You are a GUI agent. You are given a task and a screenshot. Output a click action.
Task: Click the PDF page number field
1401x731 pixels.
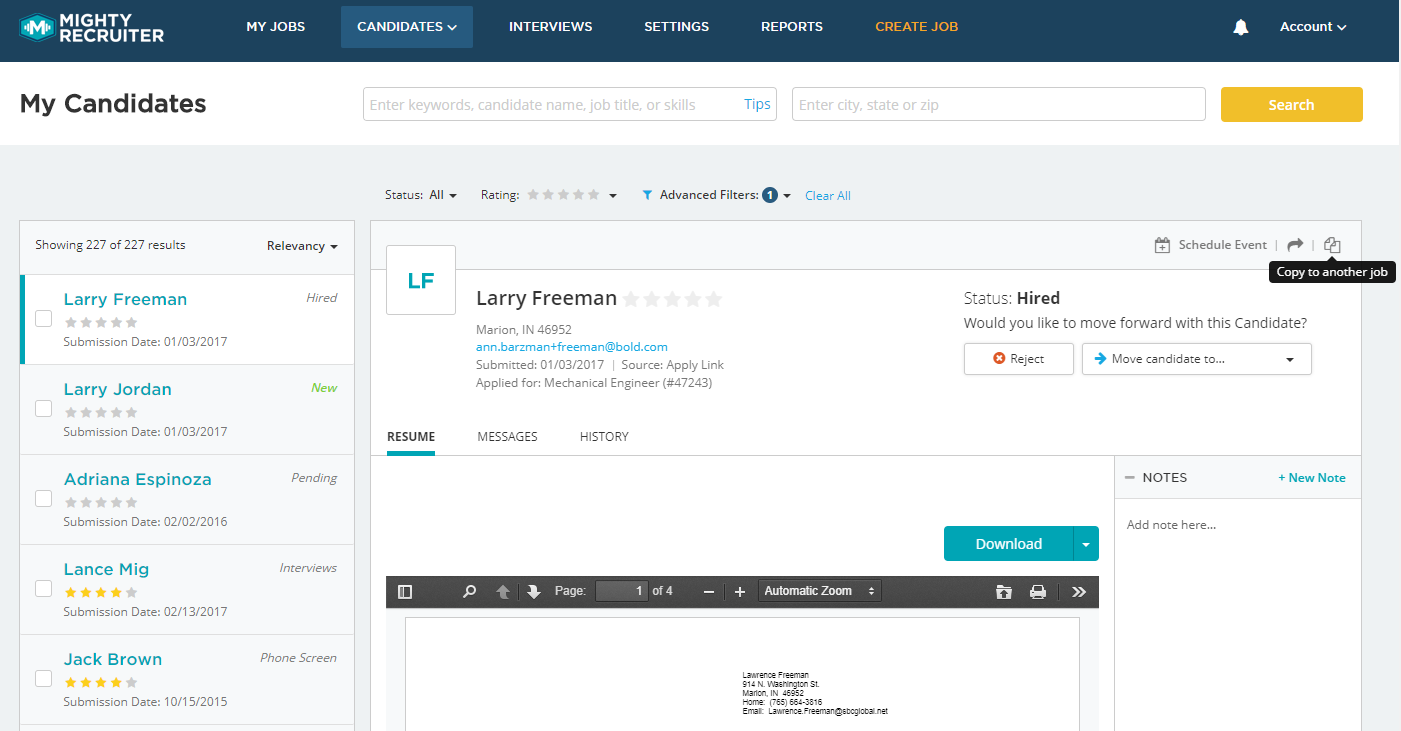tap(622, 591)
